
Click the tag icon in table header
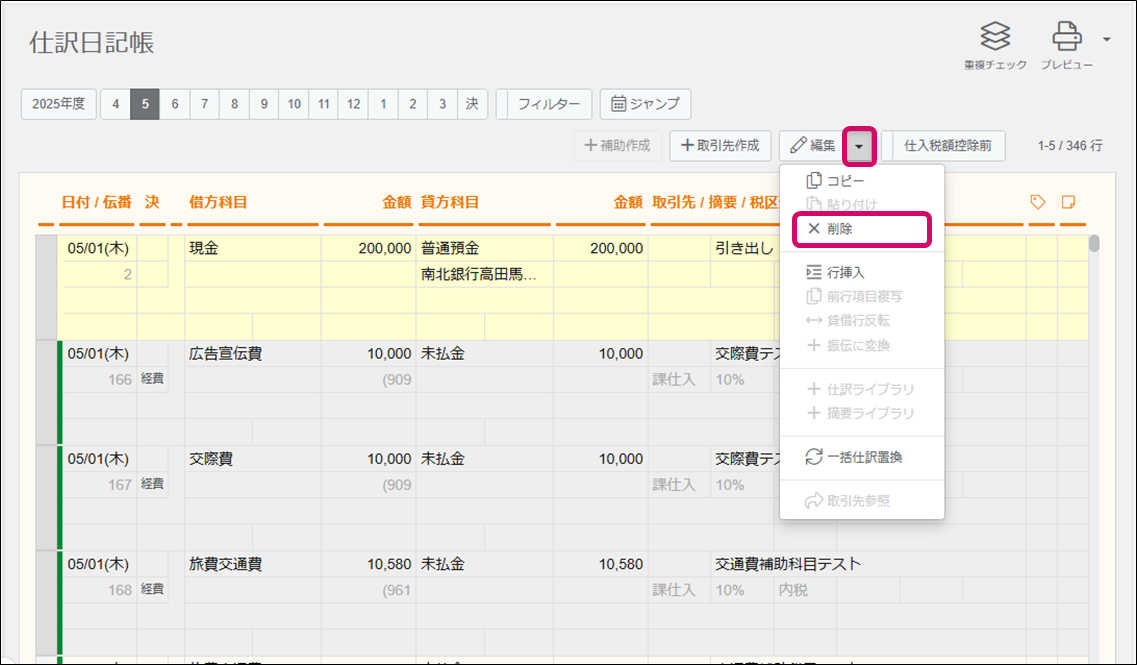click(x=1038, y=202)
